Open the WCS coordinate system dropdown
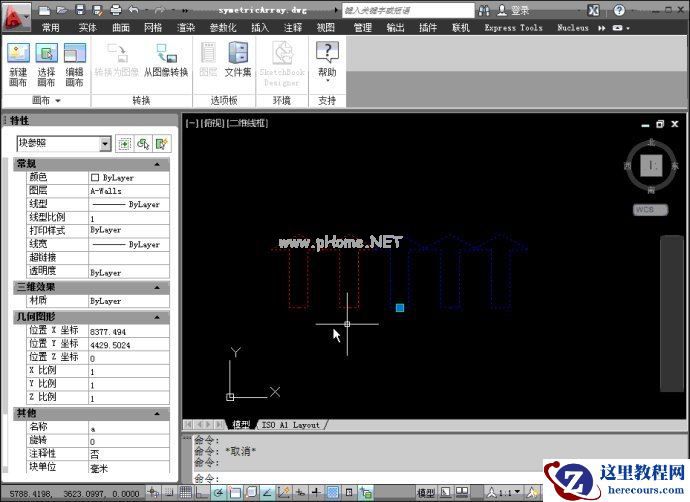Viewport: 690px width, 502px height. (650, 209)
